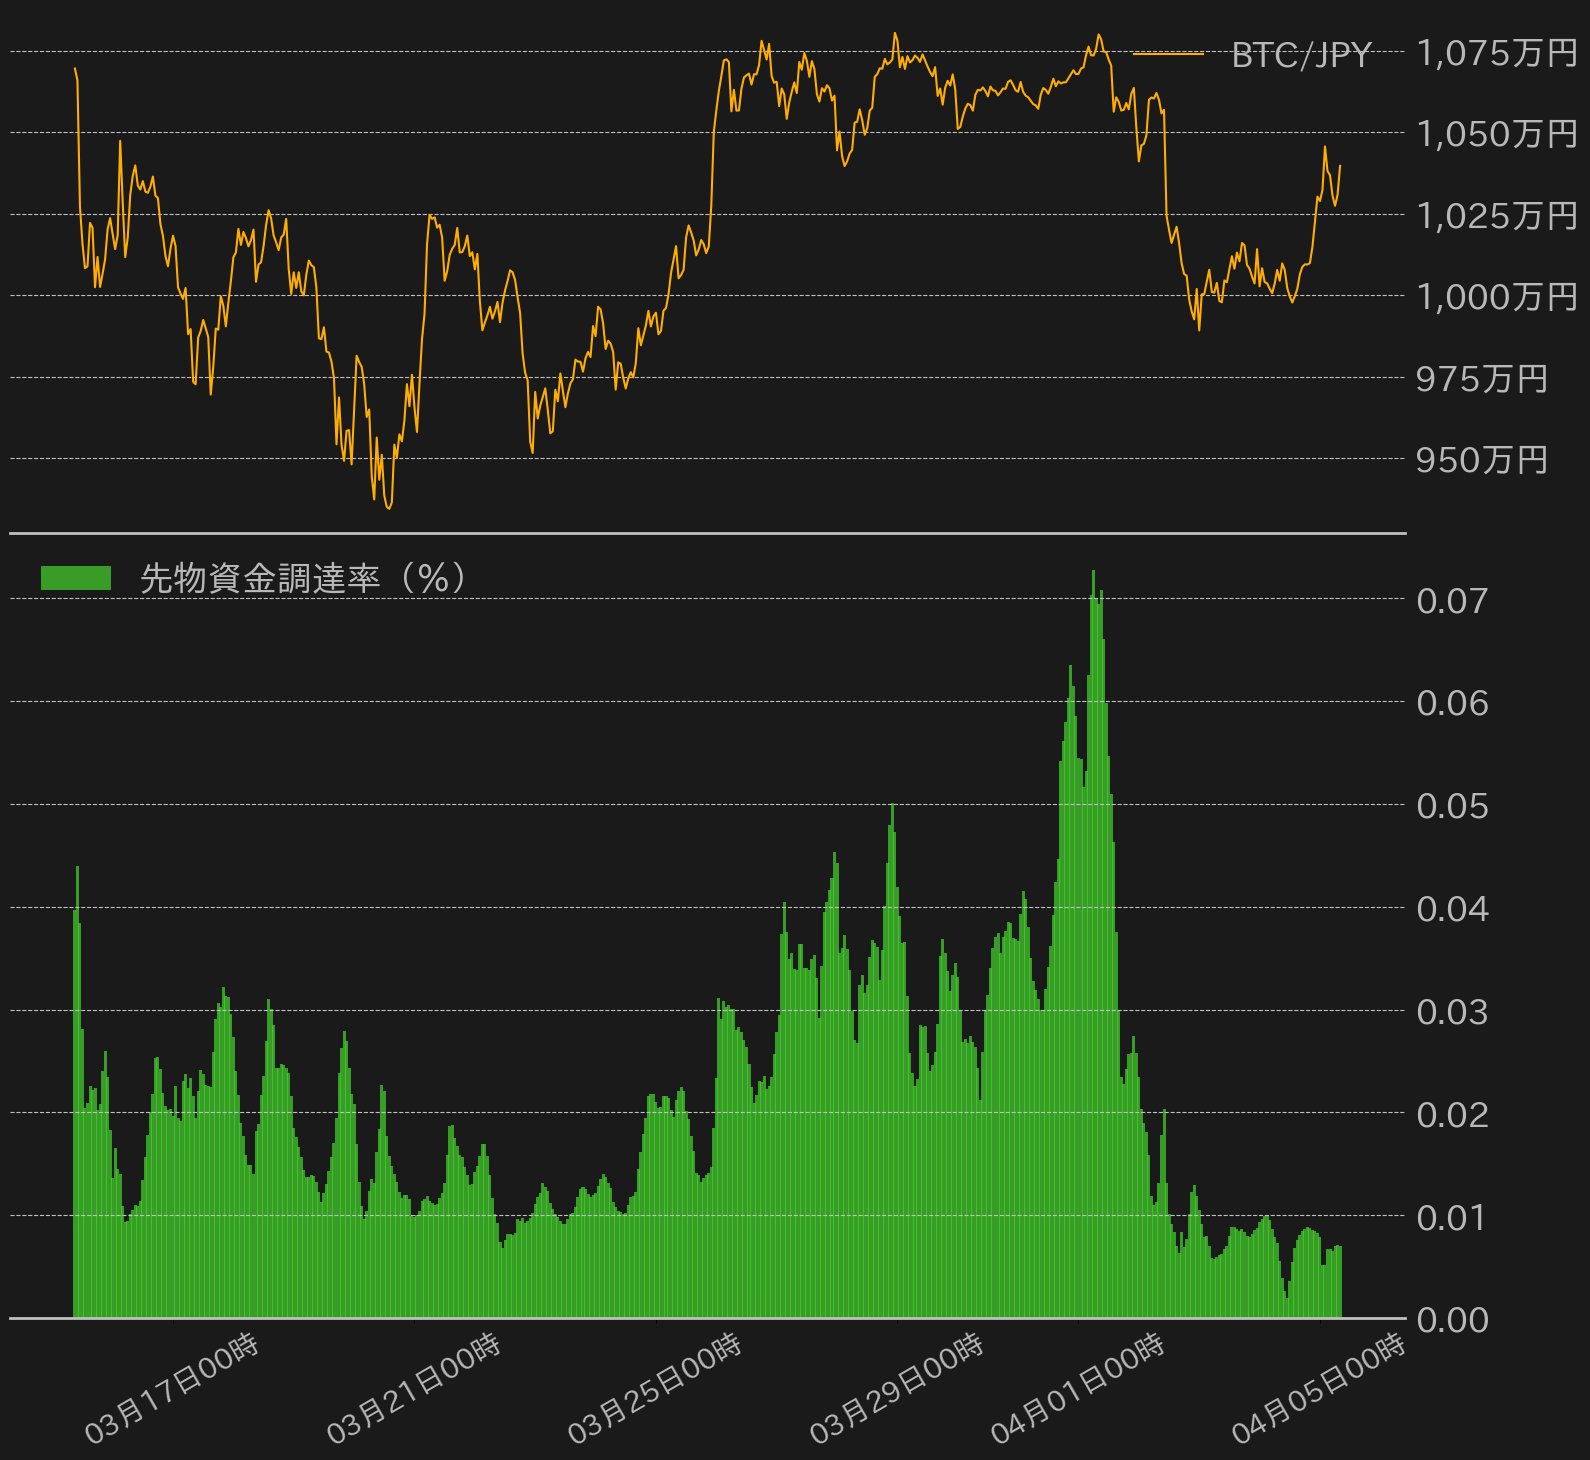1590x1460 pixels.
Task: Click the BTC/JPY legend label
Action: (1301, 54)
